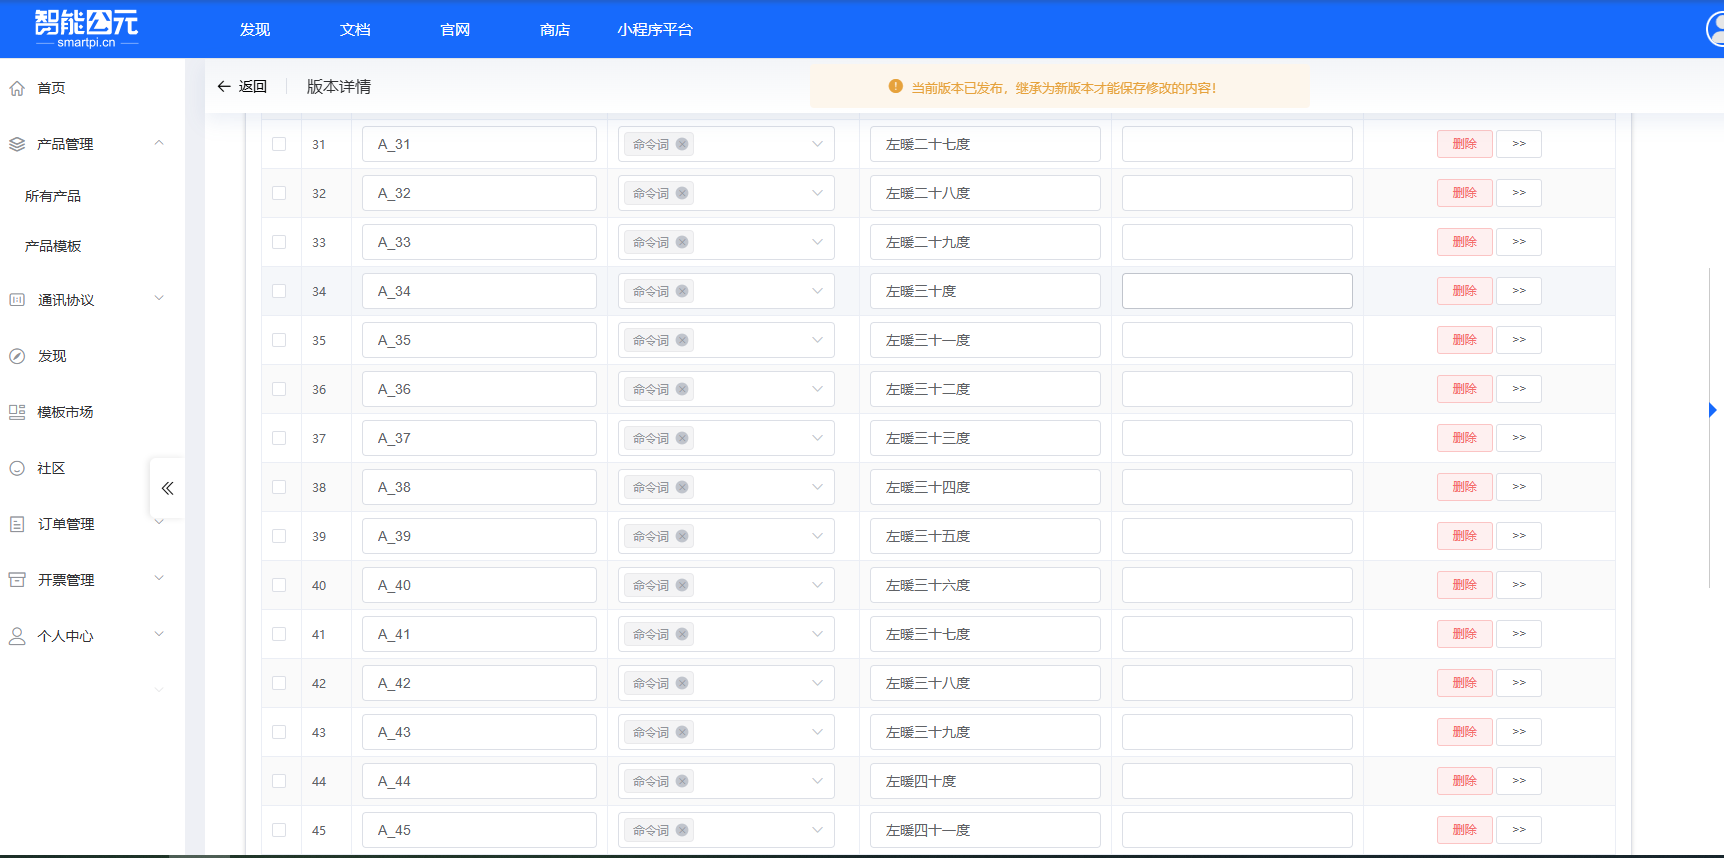Viewport: 1724px width, 858px height.
Task: Click the >> button in row 42
Action: (1518, 683)
